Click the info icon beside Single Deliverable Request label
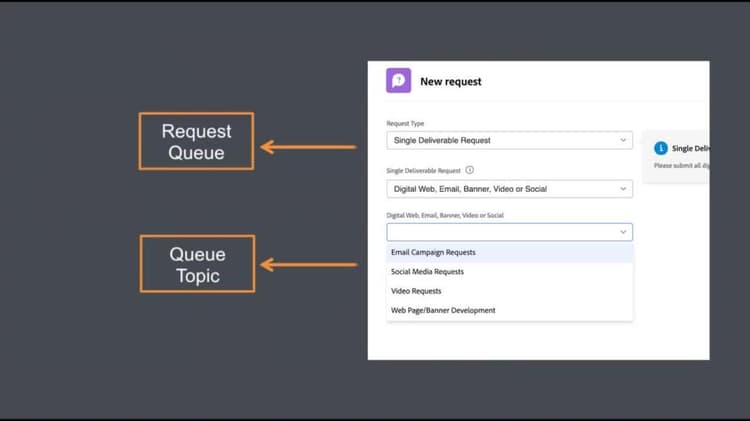Image resolution: width=750 pixels, height=421 pixels. 470,170
